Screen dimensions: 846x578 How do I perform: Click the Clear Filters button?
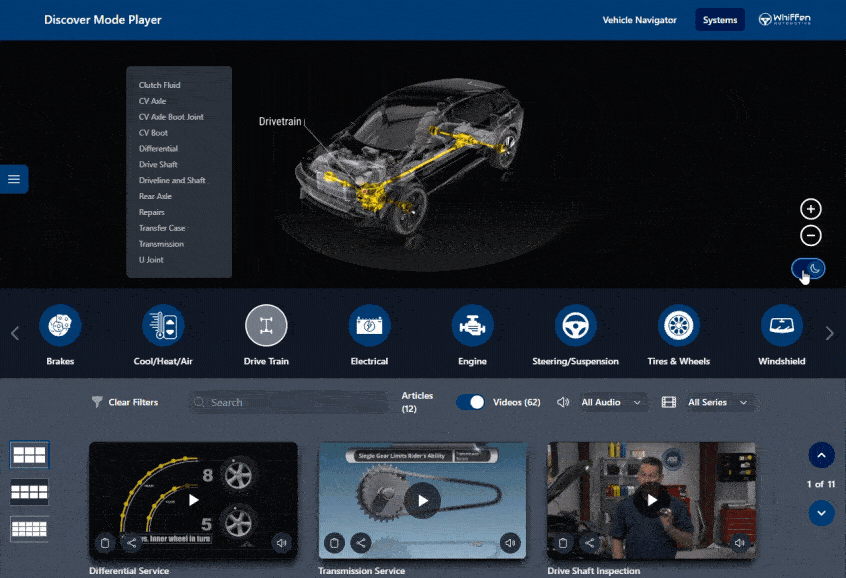[x=125, y=402]
